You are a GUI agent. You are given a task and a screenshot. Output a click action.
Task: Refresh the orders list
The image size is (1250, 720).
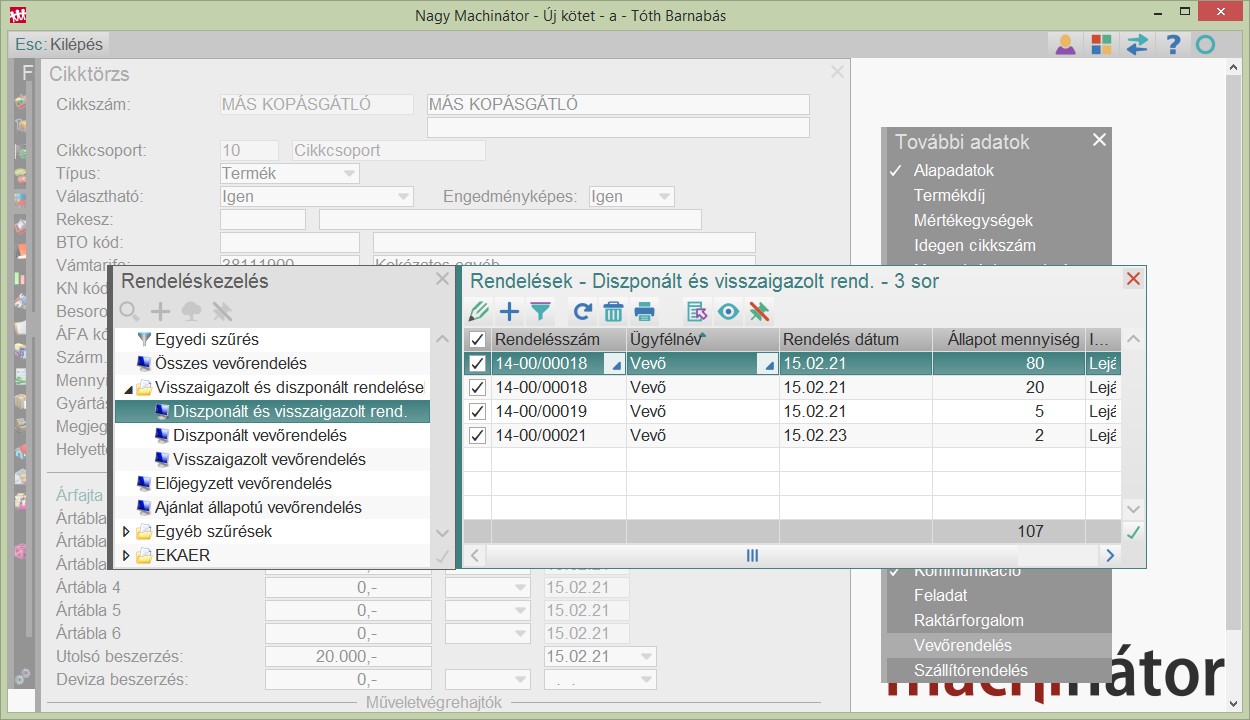pos(583,311)
